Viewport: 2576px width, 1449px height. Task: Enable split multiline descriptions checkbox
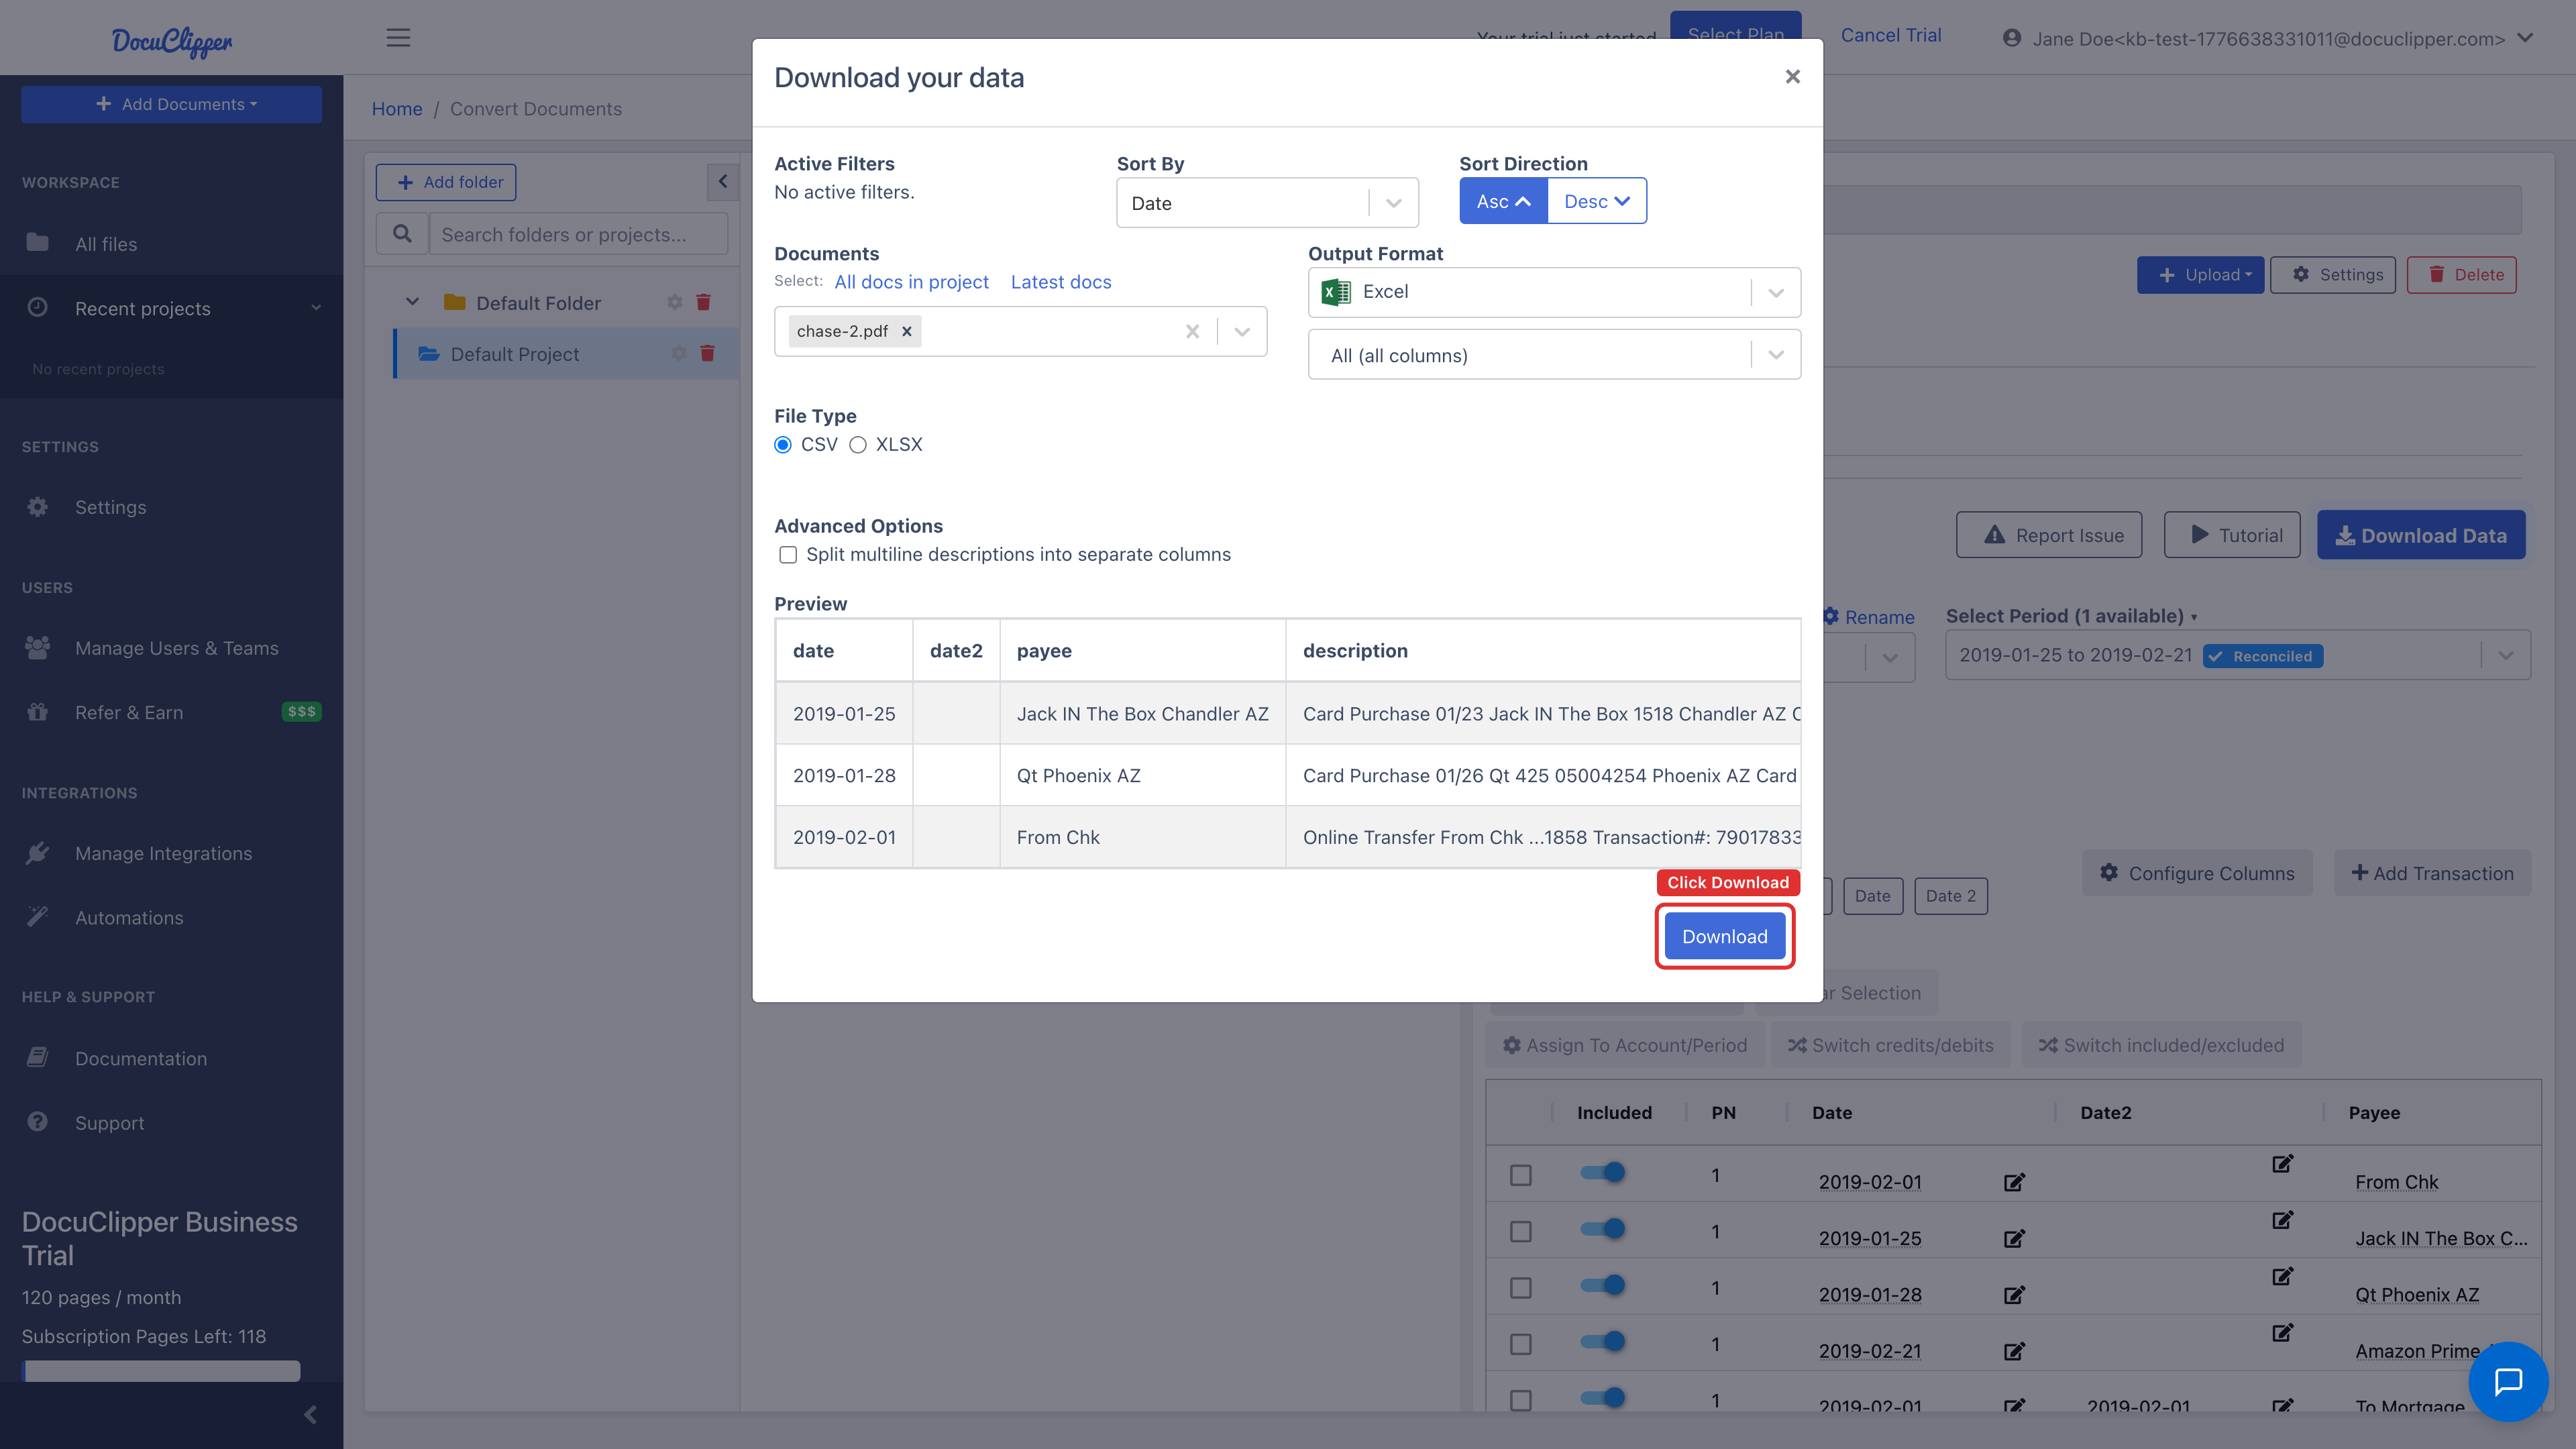click(x=788, y=555)
